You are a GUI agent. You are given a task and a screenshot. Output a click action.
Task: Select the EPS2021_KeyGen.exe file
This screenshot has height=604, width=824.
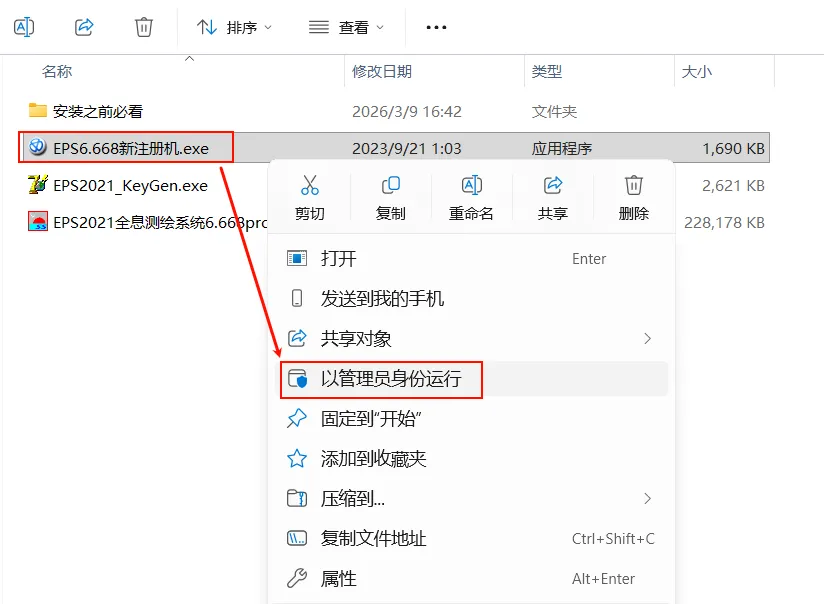tap(130, 186)
